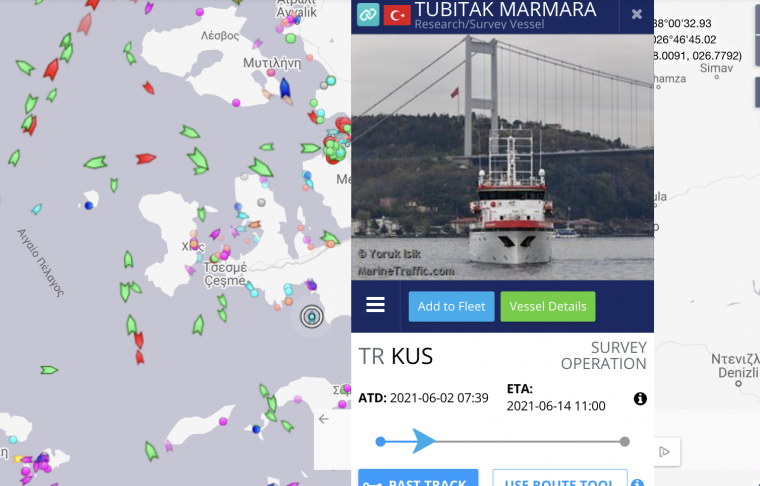The height and width of the screenshot is (486, 760).
Task: Click the blue dot marker on small island
Action: 89,206
